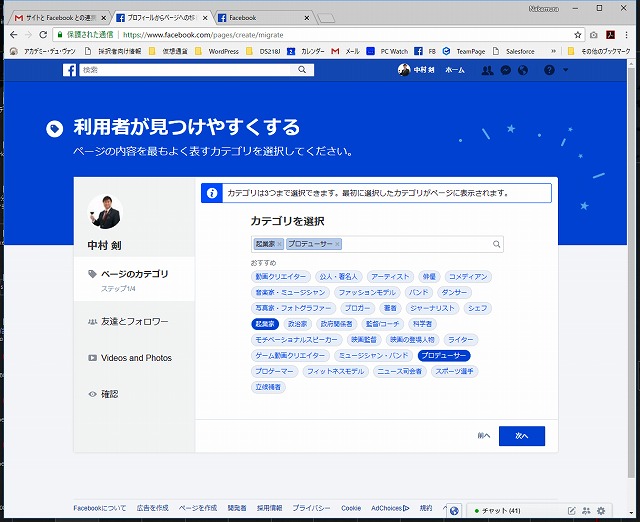This screenshot has height=522, width=640.
Task: Click the 前へ link
Action: (483, 436)
